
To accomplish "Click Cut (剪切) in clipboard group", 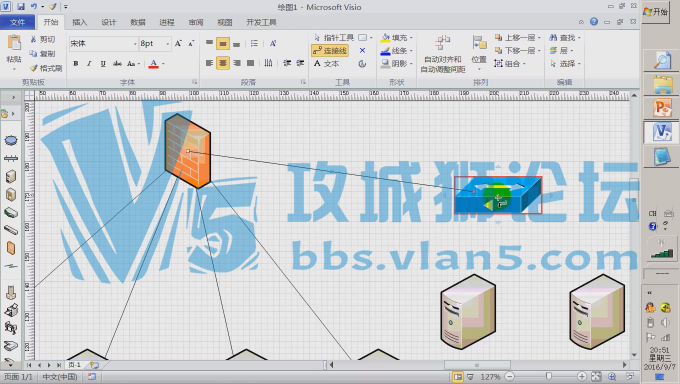I will click(42, 39).
